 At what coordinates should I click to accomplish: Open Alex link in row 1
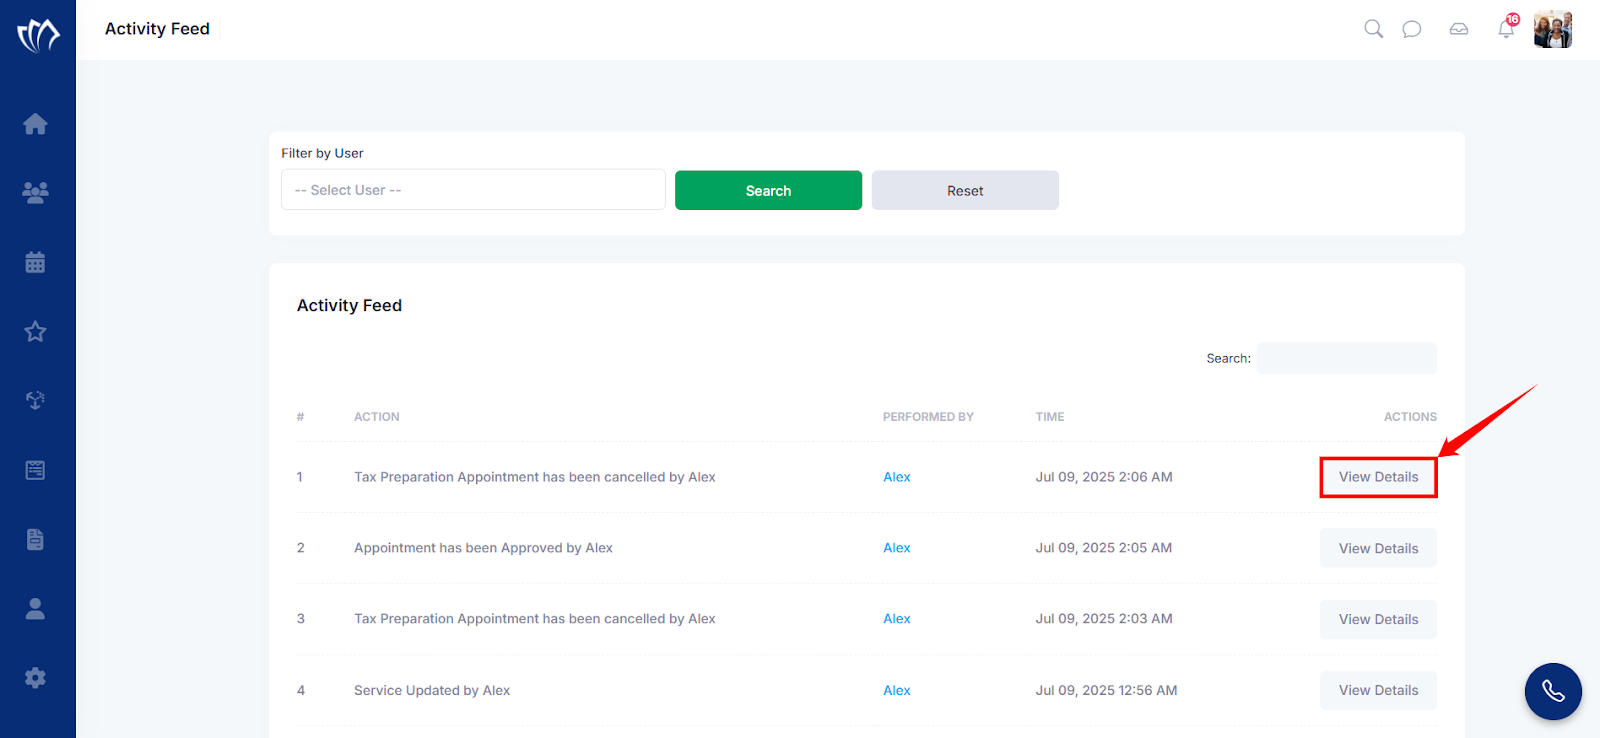click(897, 477)
